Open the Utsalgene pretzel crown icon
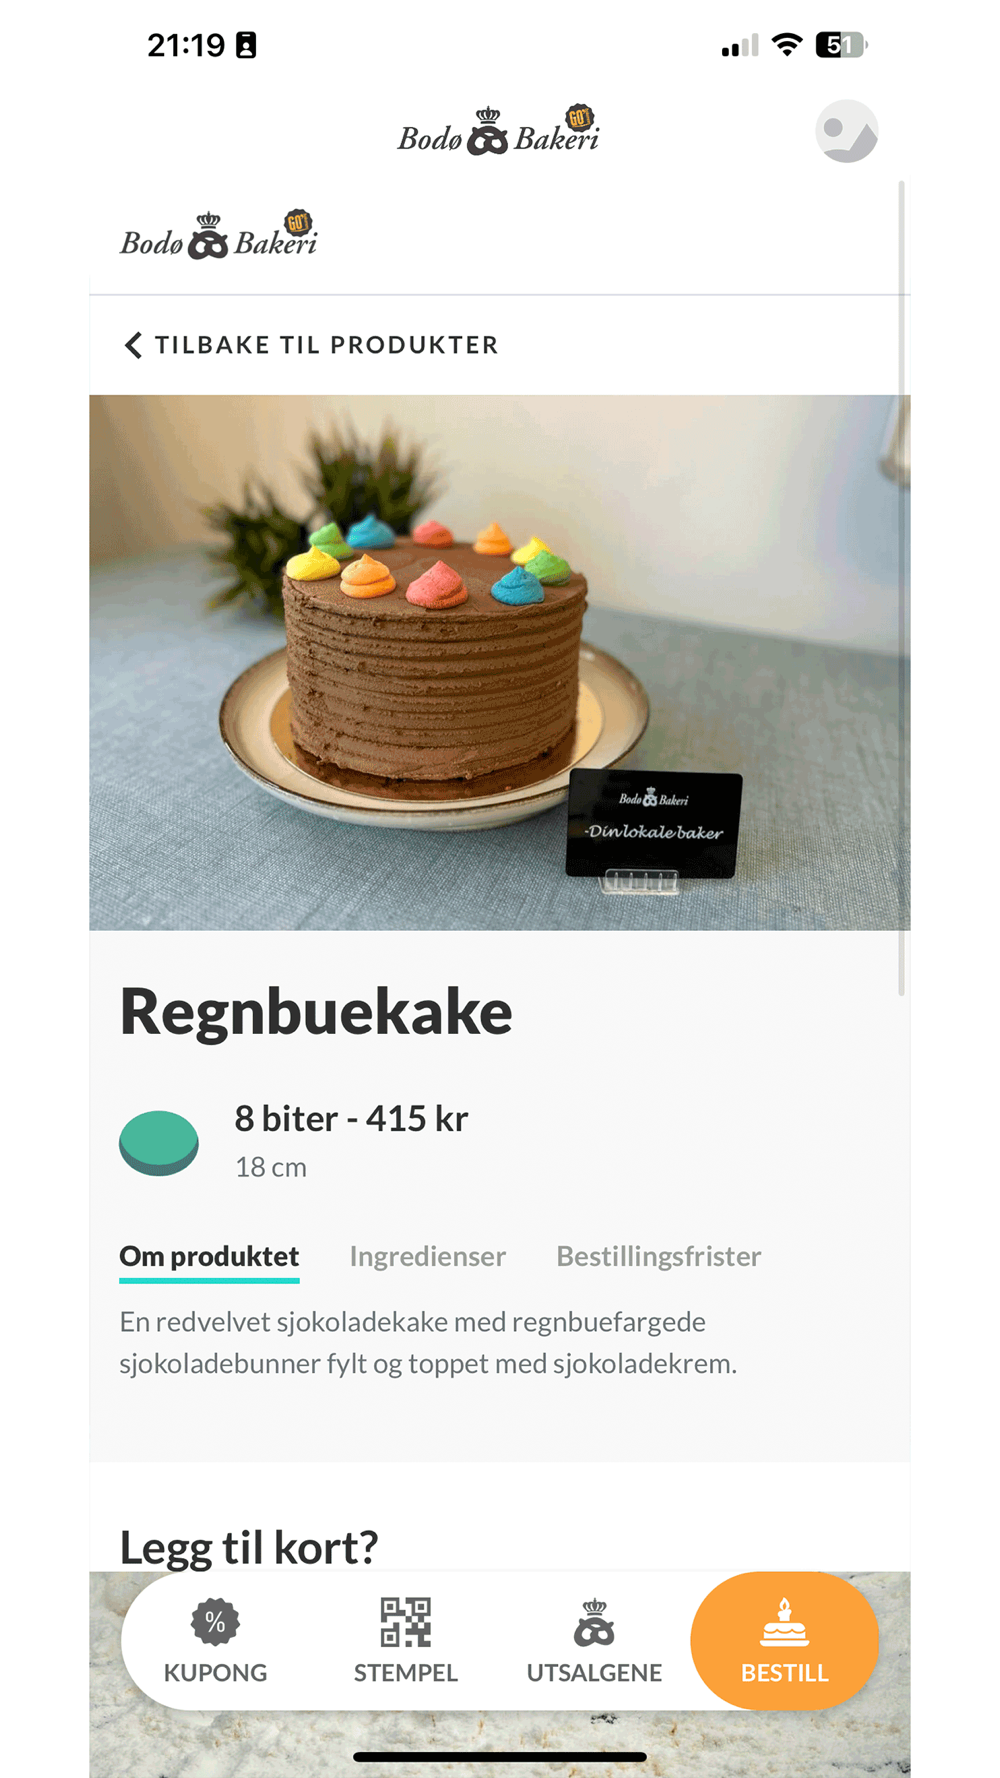The height and width of the screenshot is (1778, 1000). [594, 1622]
